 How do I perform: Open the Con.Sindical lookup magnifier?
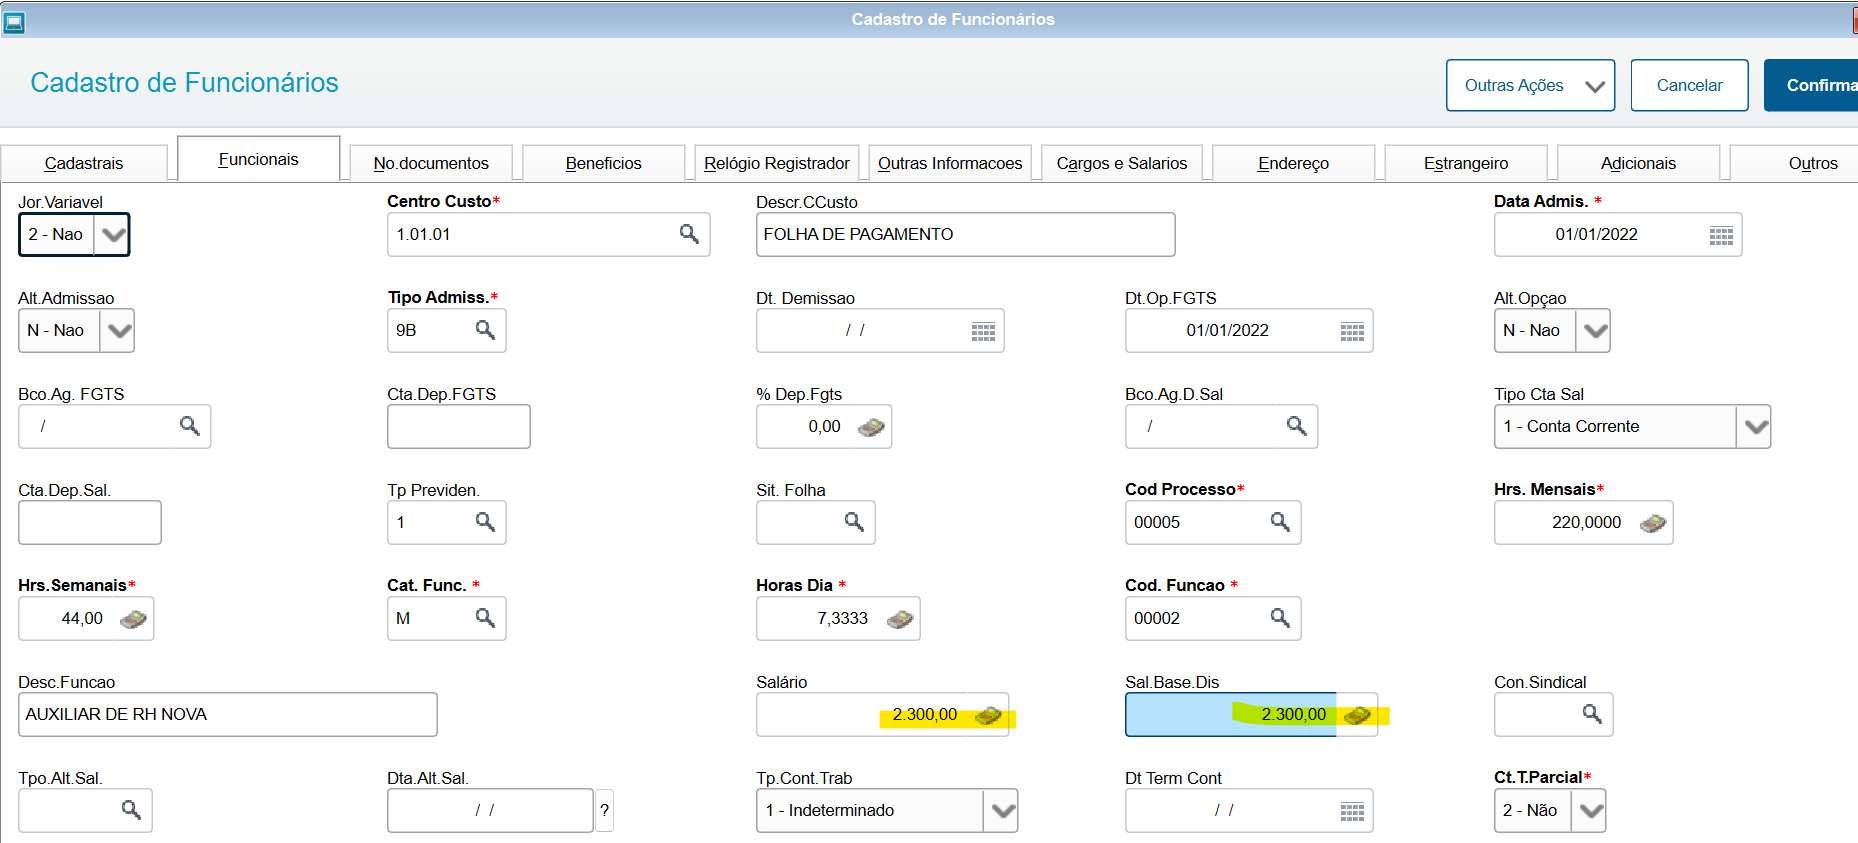(x=1592, y=714)
